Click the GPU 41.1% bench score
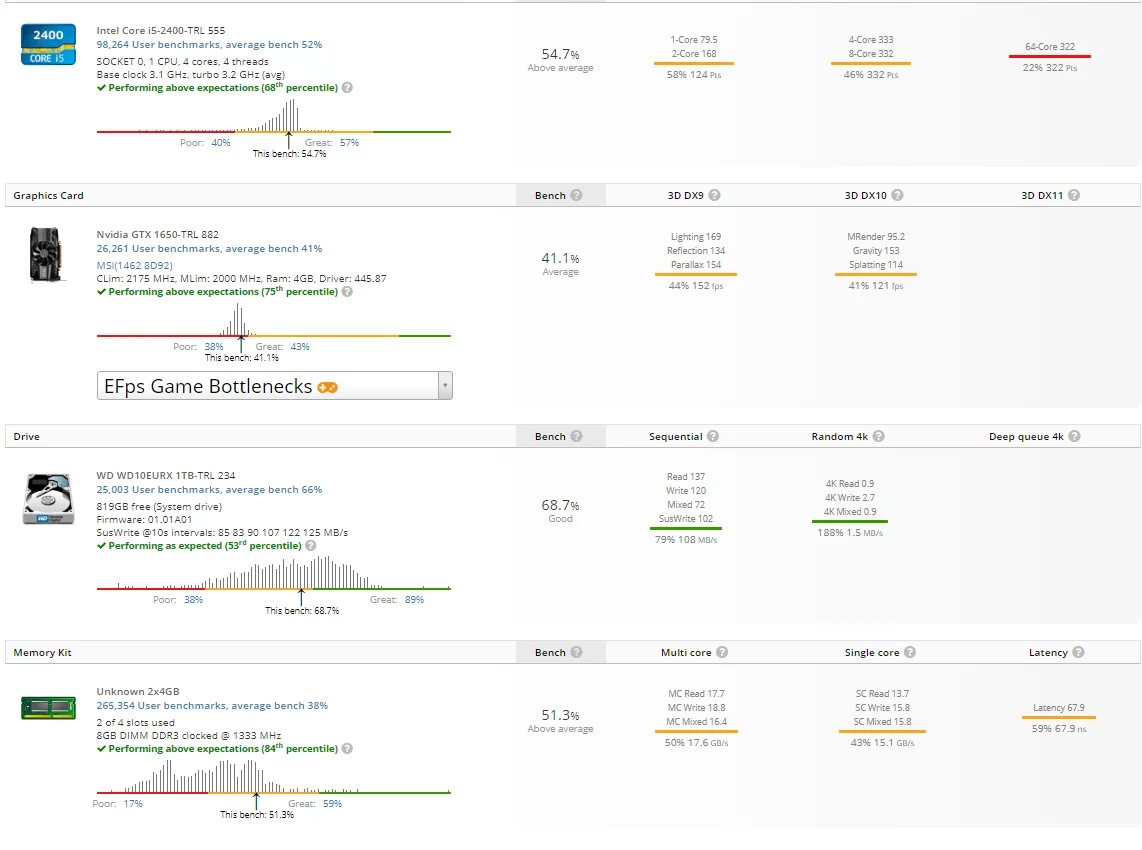 pos(560,259)
